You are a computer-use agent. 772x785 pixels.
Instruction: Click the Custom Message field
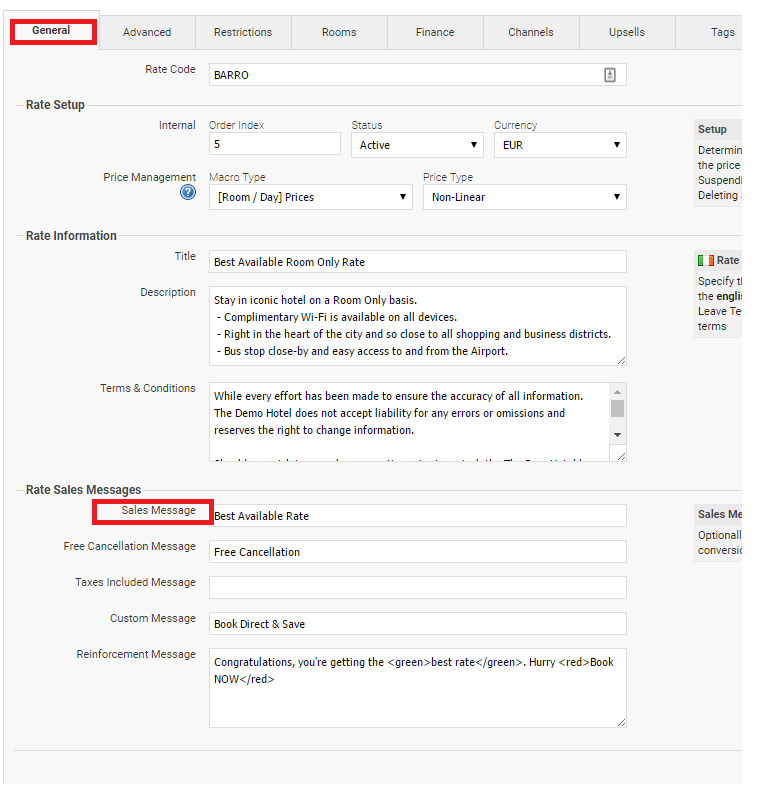[418, 624]
